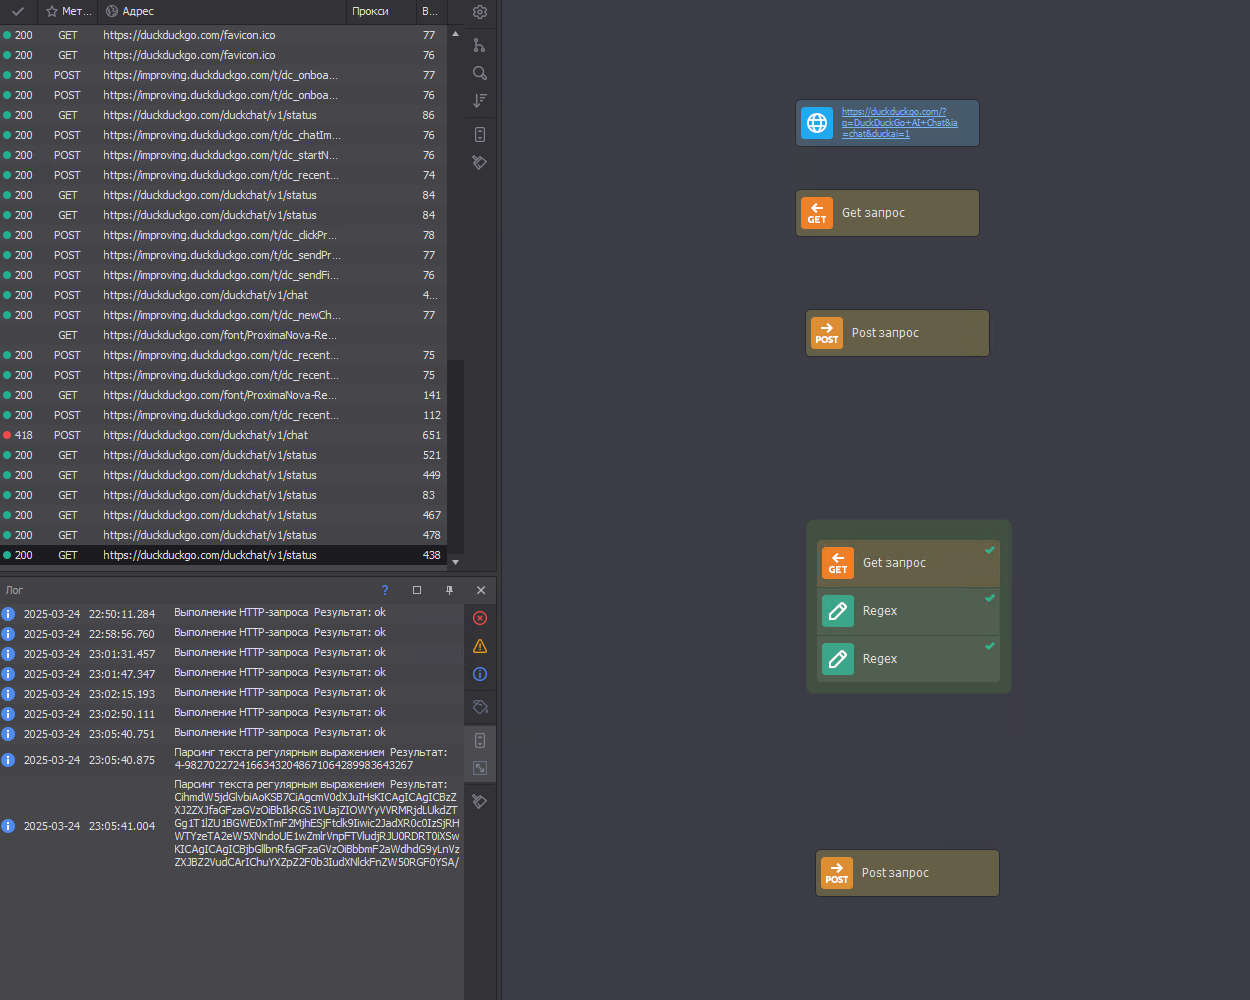
Task: Open the traffic search magnifier tool
Action: (x=480, y=73)
